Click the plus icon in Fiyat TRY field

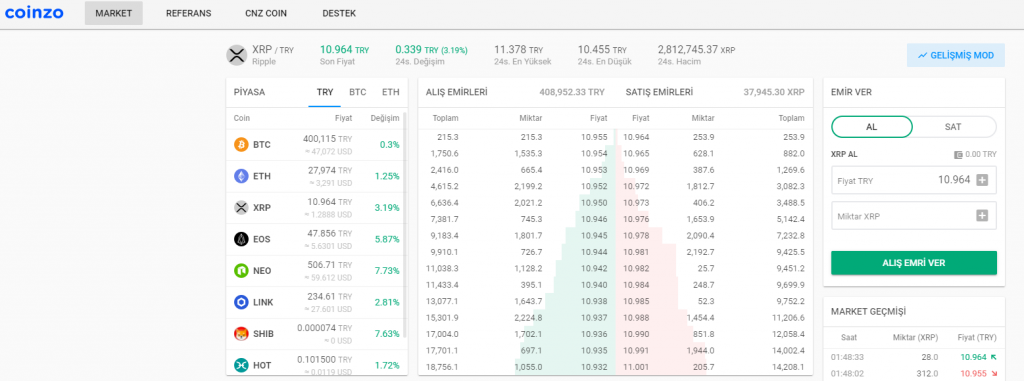tap(982, 180)
